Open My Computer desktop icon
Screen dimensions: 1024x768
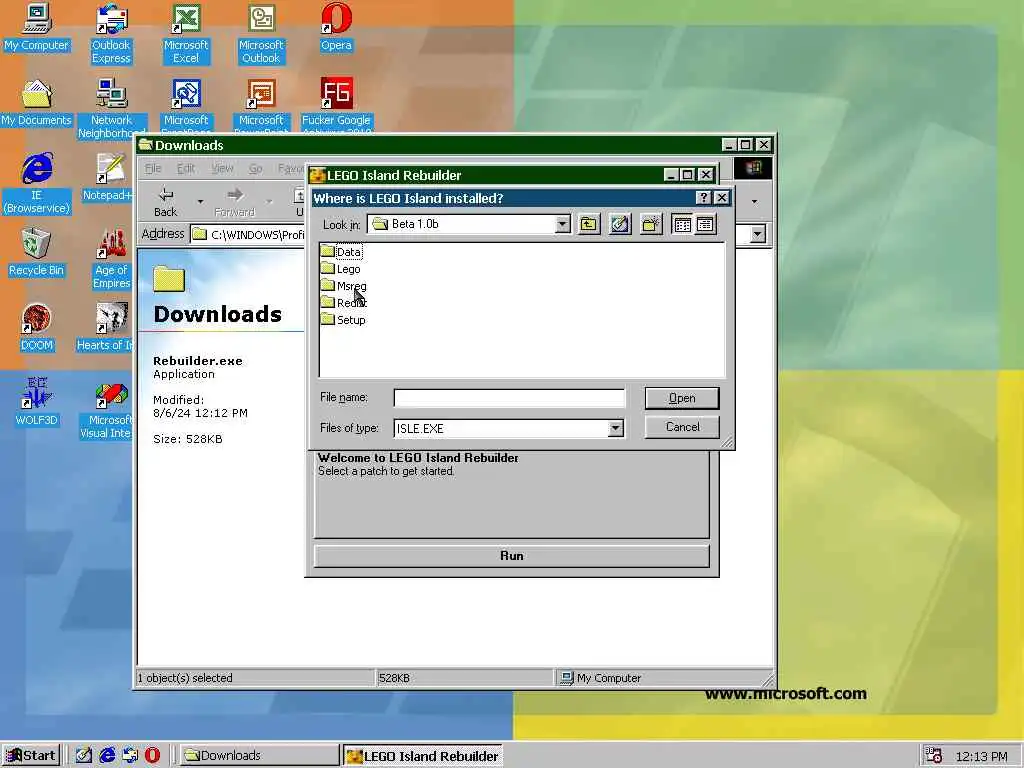36,27
